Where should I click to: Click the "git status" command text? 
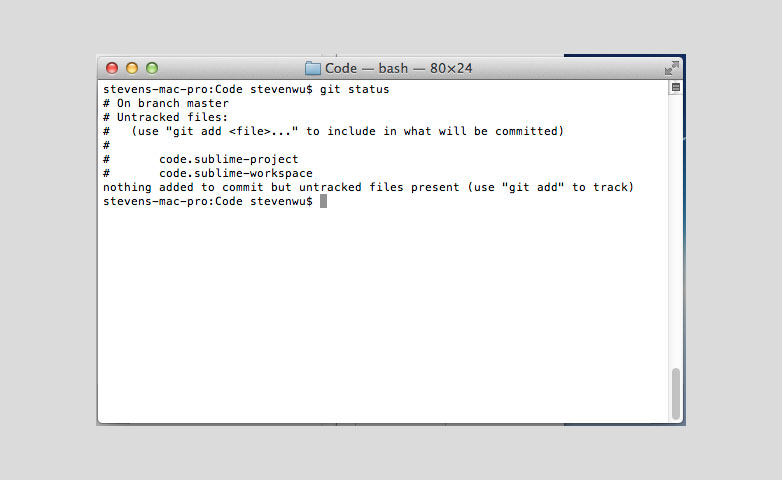[354, 89]
